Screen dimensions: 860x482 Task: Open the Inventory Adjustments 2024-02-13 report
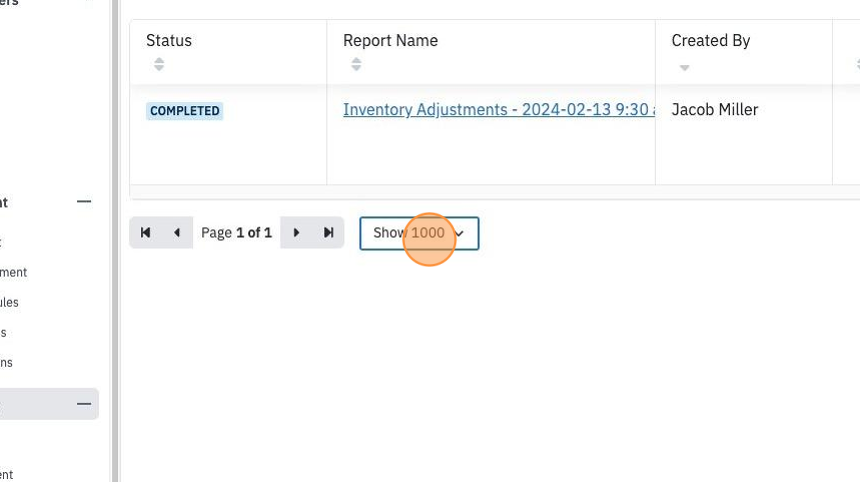499,110
